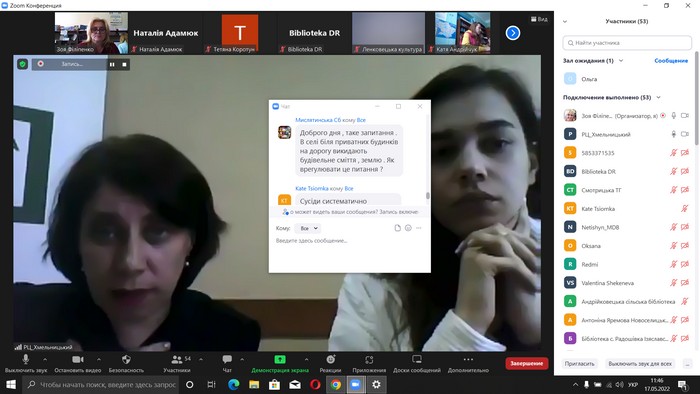
Task: Unmute Netishyn_MDB participant
Action: point(674,227)
